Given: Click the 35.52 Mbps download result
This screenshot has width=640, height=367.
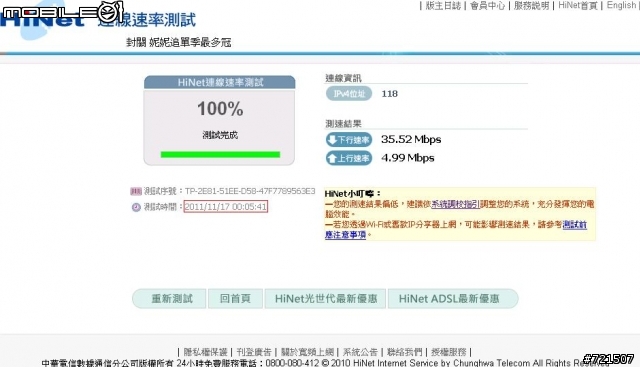Looking at the screenshot, I should point(411,139).
